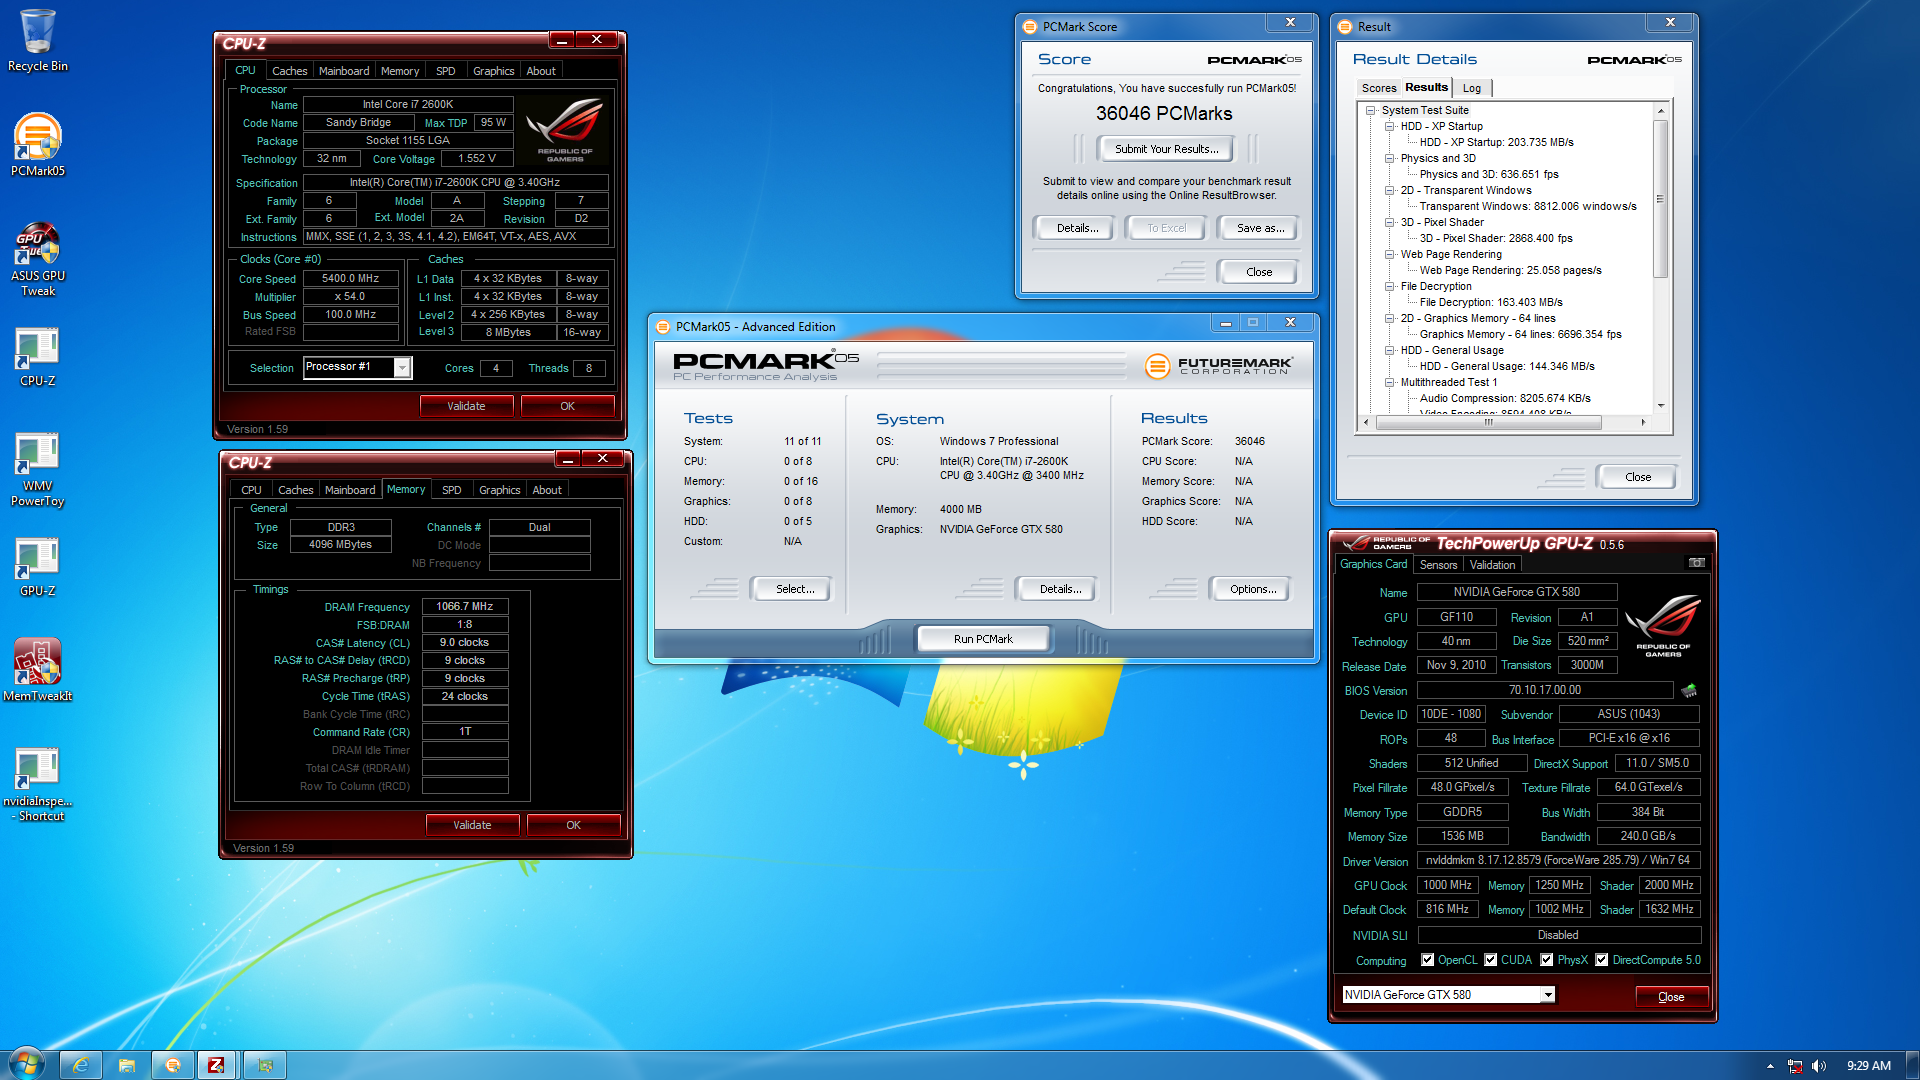This screenshot has width=1920, height=1080.
Task: Click Options button under Results
Action: (1252, 589)
